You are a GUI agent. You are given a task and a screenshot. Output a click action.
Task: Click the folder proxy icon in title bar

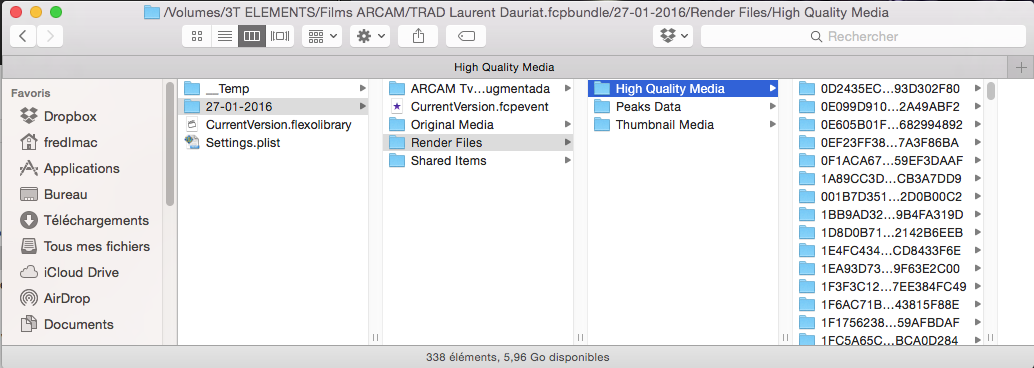(x=152, y=13)
